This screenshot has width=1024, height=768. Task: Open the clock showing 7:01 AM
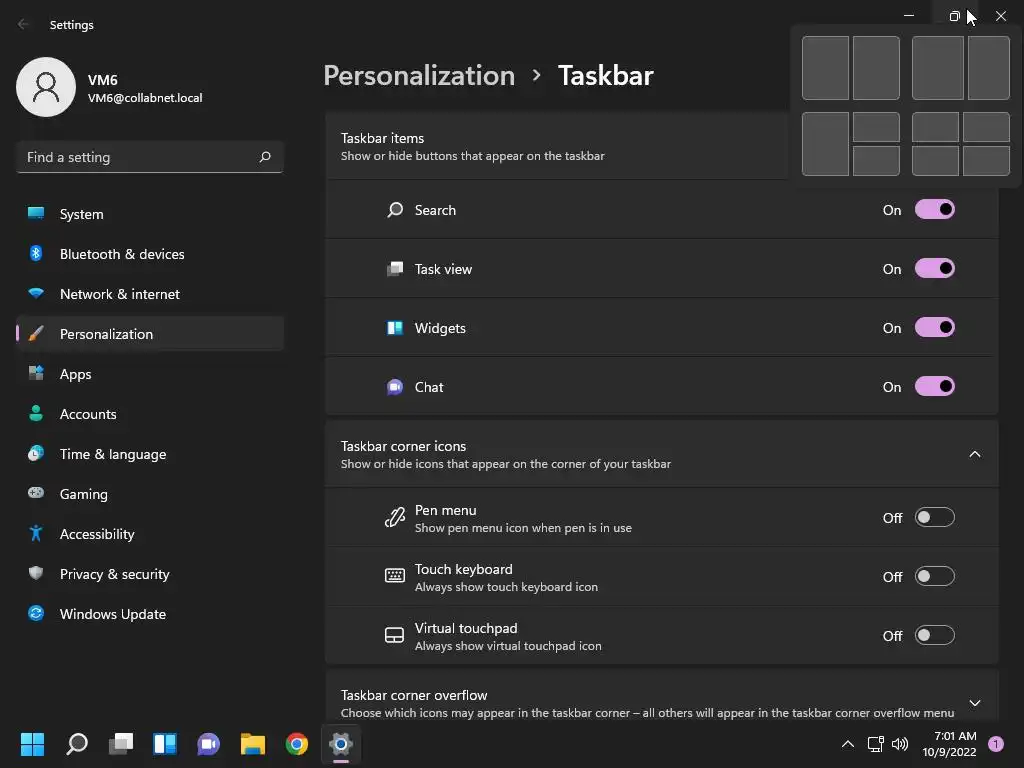(x=949, y=744)
